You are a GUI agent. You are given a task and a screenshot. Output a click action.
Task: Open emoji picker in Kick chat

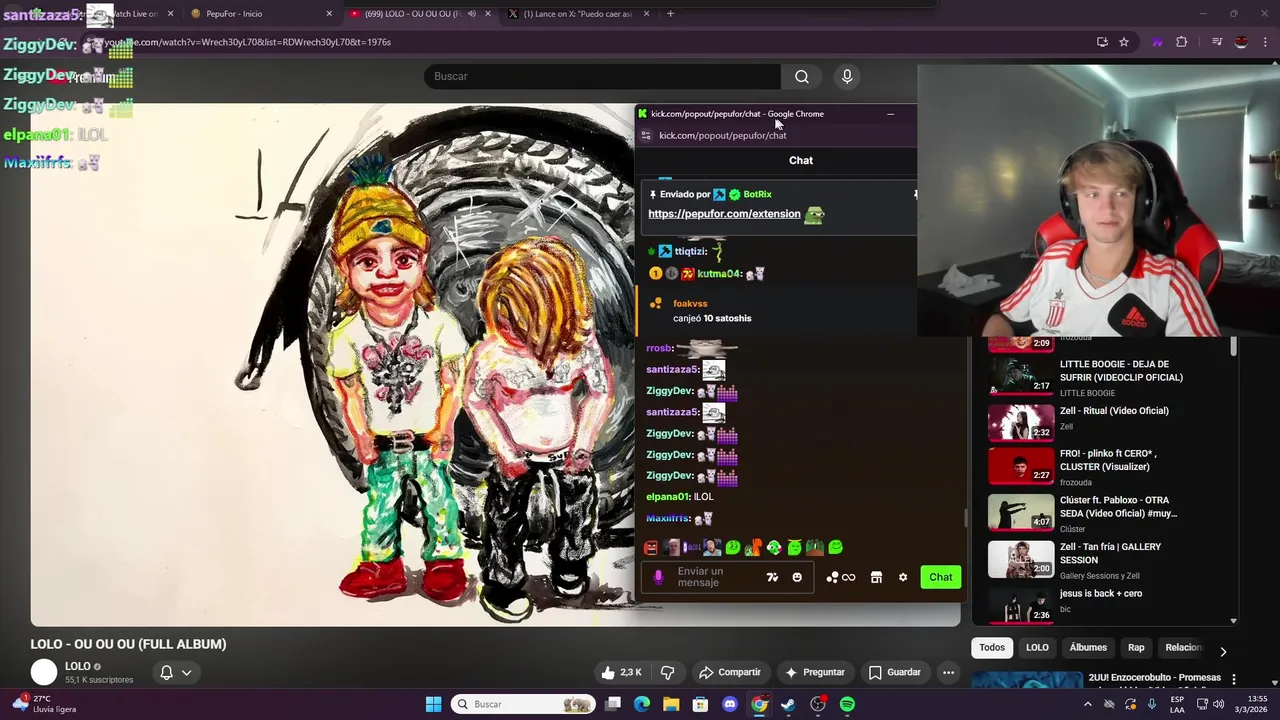[797, 577]
